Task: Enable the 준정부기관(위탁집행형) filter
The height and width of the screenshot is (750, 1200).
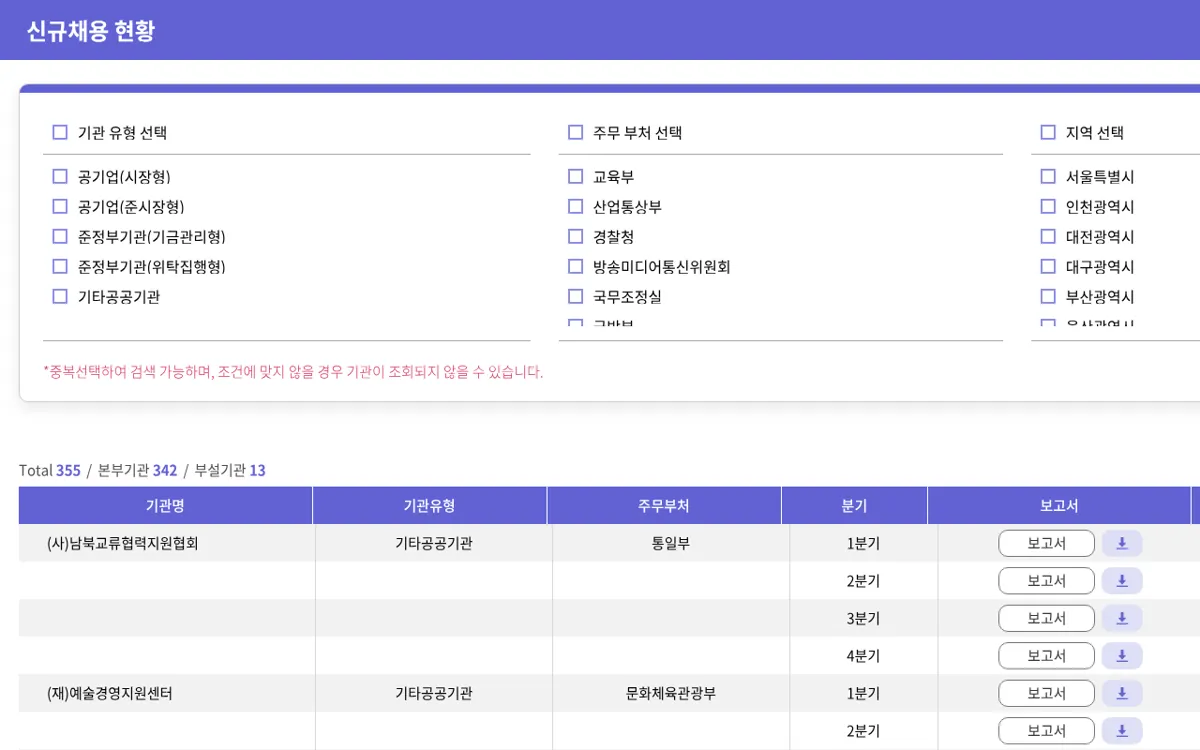Action: click(x=60, y=267)
